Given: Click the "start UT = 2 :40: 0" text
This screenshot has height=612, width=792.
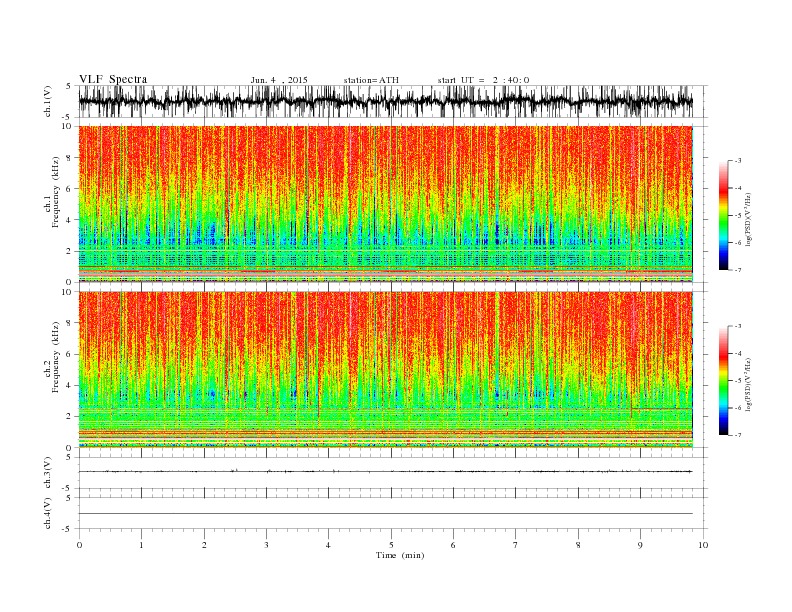Looking at the screenshot, I should coord(483,80).
